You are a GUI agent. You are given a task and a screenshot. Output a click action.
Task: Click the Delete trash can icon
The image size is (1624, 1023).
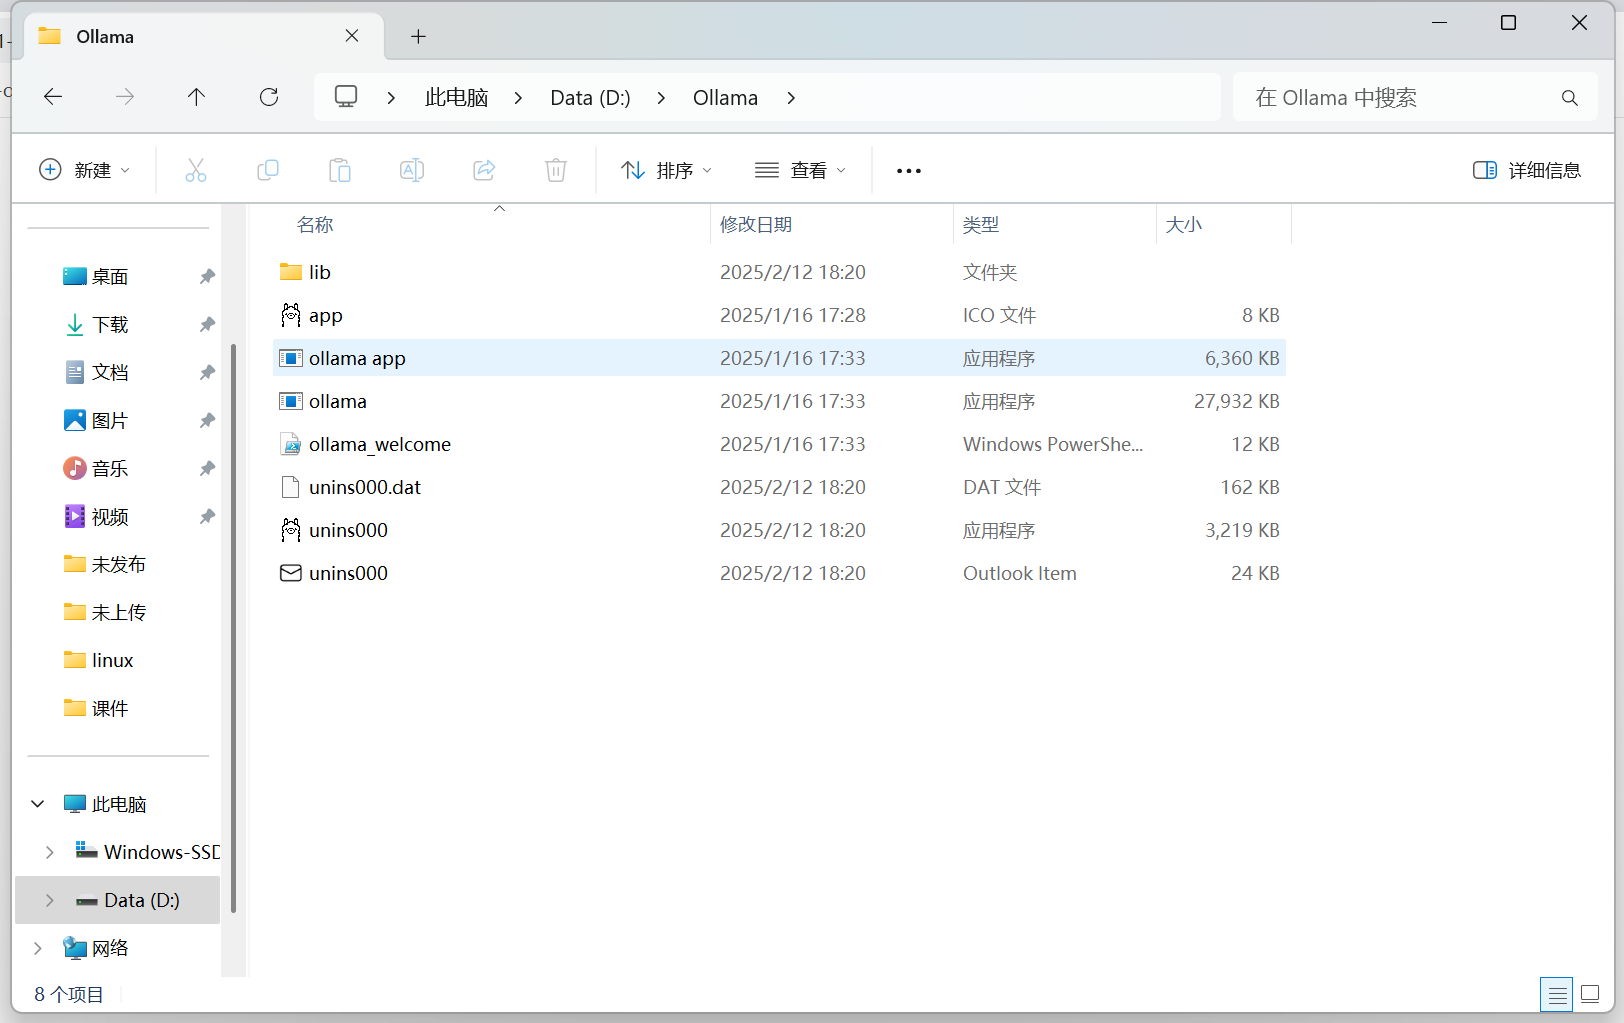click(x=556, y=170)
